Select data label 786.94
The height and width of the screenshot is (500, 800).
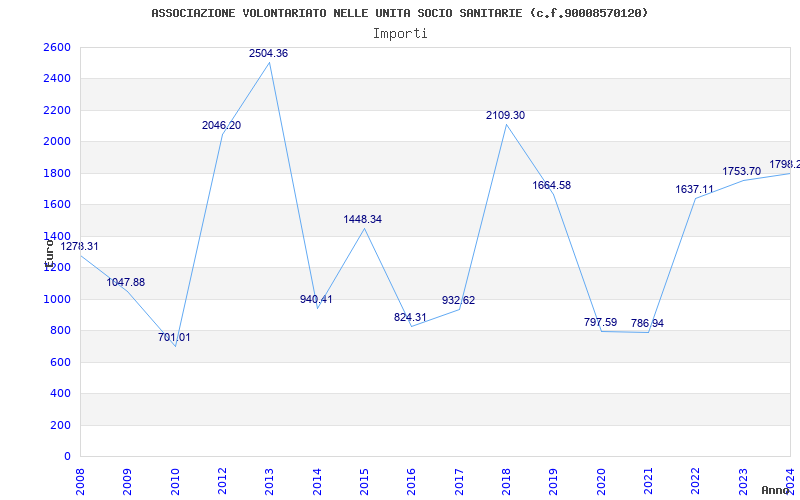click(x=647, y=323)
